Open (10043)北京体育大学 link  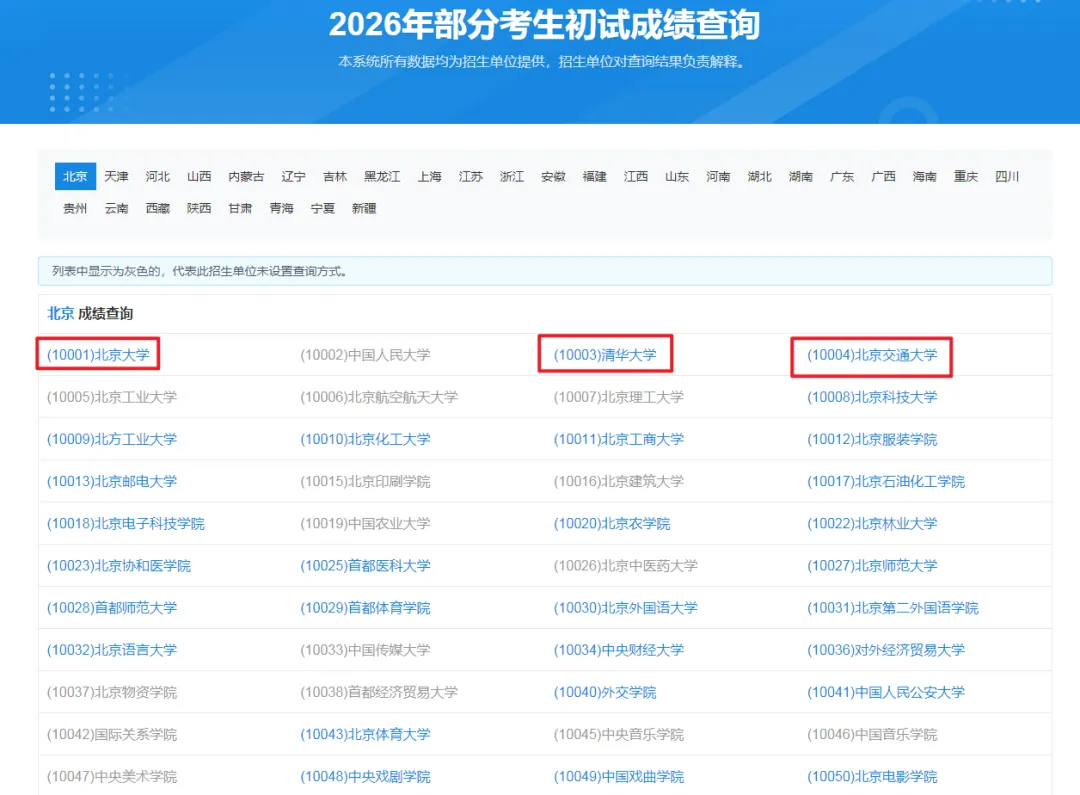(365, 734)
